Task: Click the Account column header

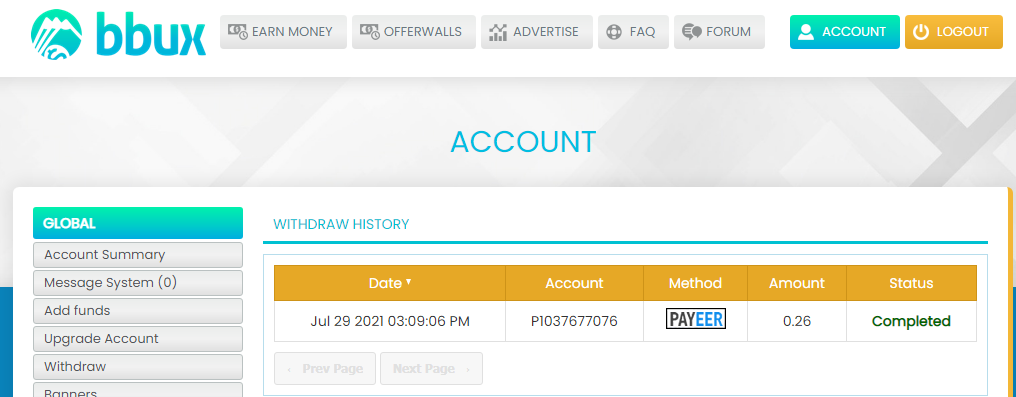Action: click(x=574, y=283)
